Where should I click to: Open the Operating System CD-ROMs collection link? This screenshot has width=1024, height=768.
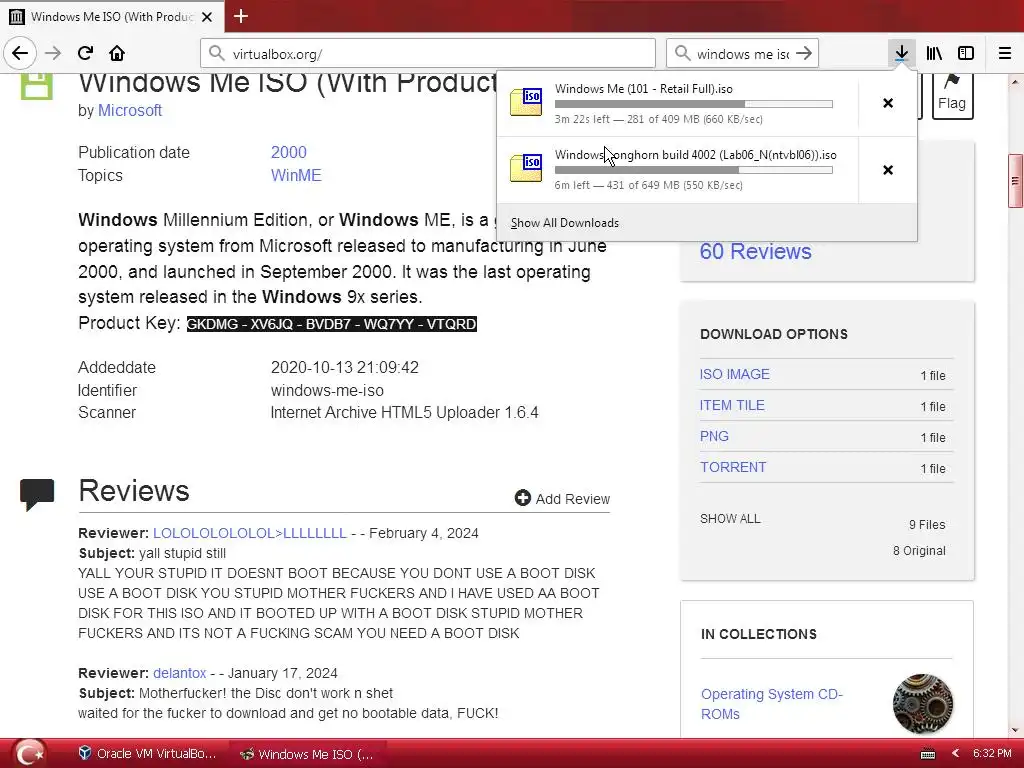(772, 703)
